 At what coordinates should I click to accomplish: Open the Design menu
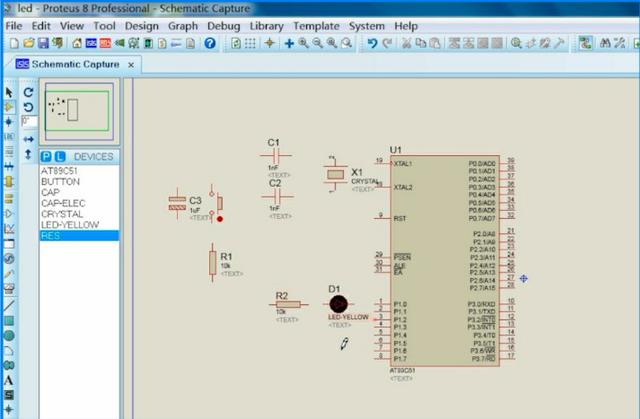coord(142,26)
